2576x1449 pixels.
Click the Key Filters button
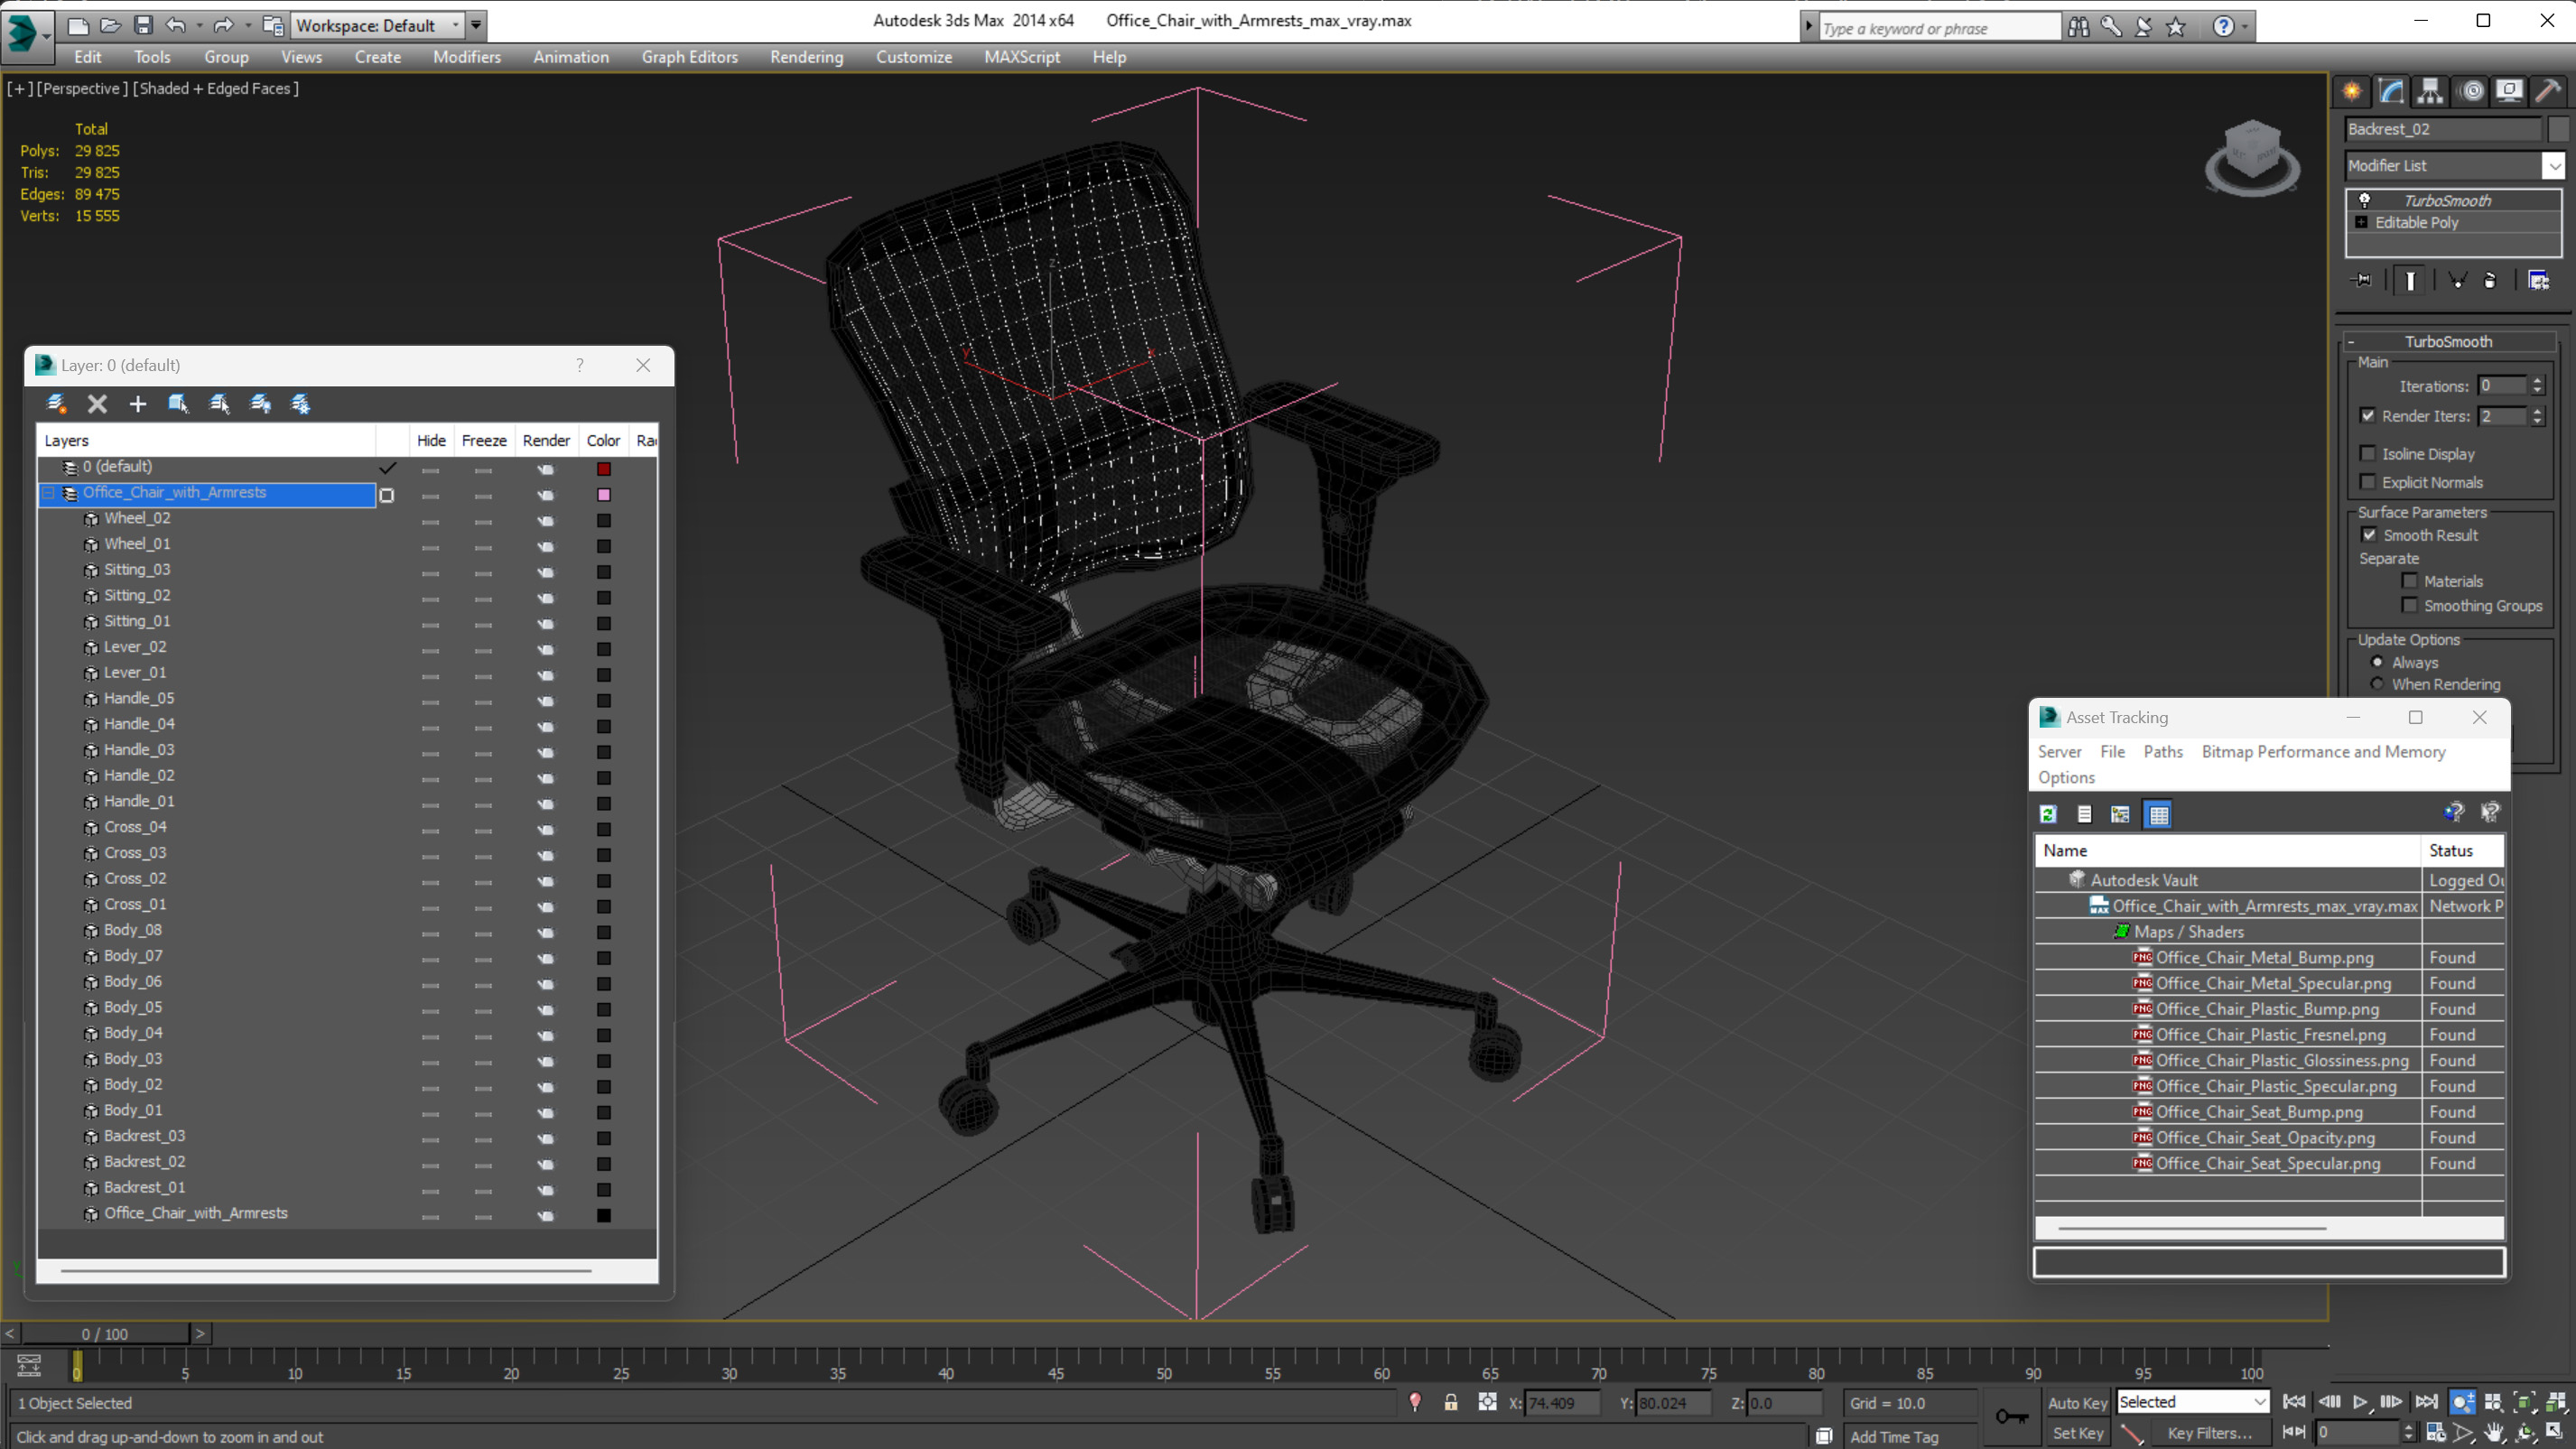pos(2209,1433)
